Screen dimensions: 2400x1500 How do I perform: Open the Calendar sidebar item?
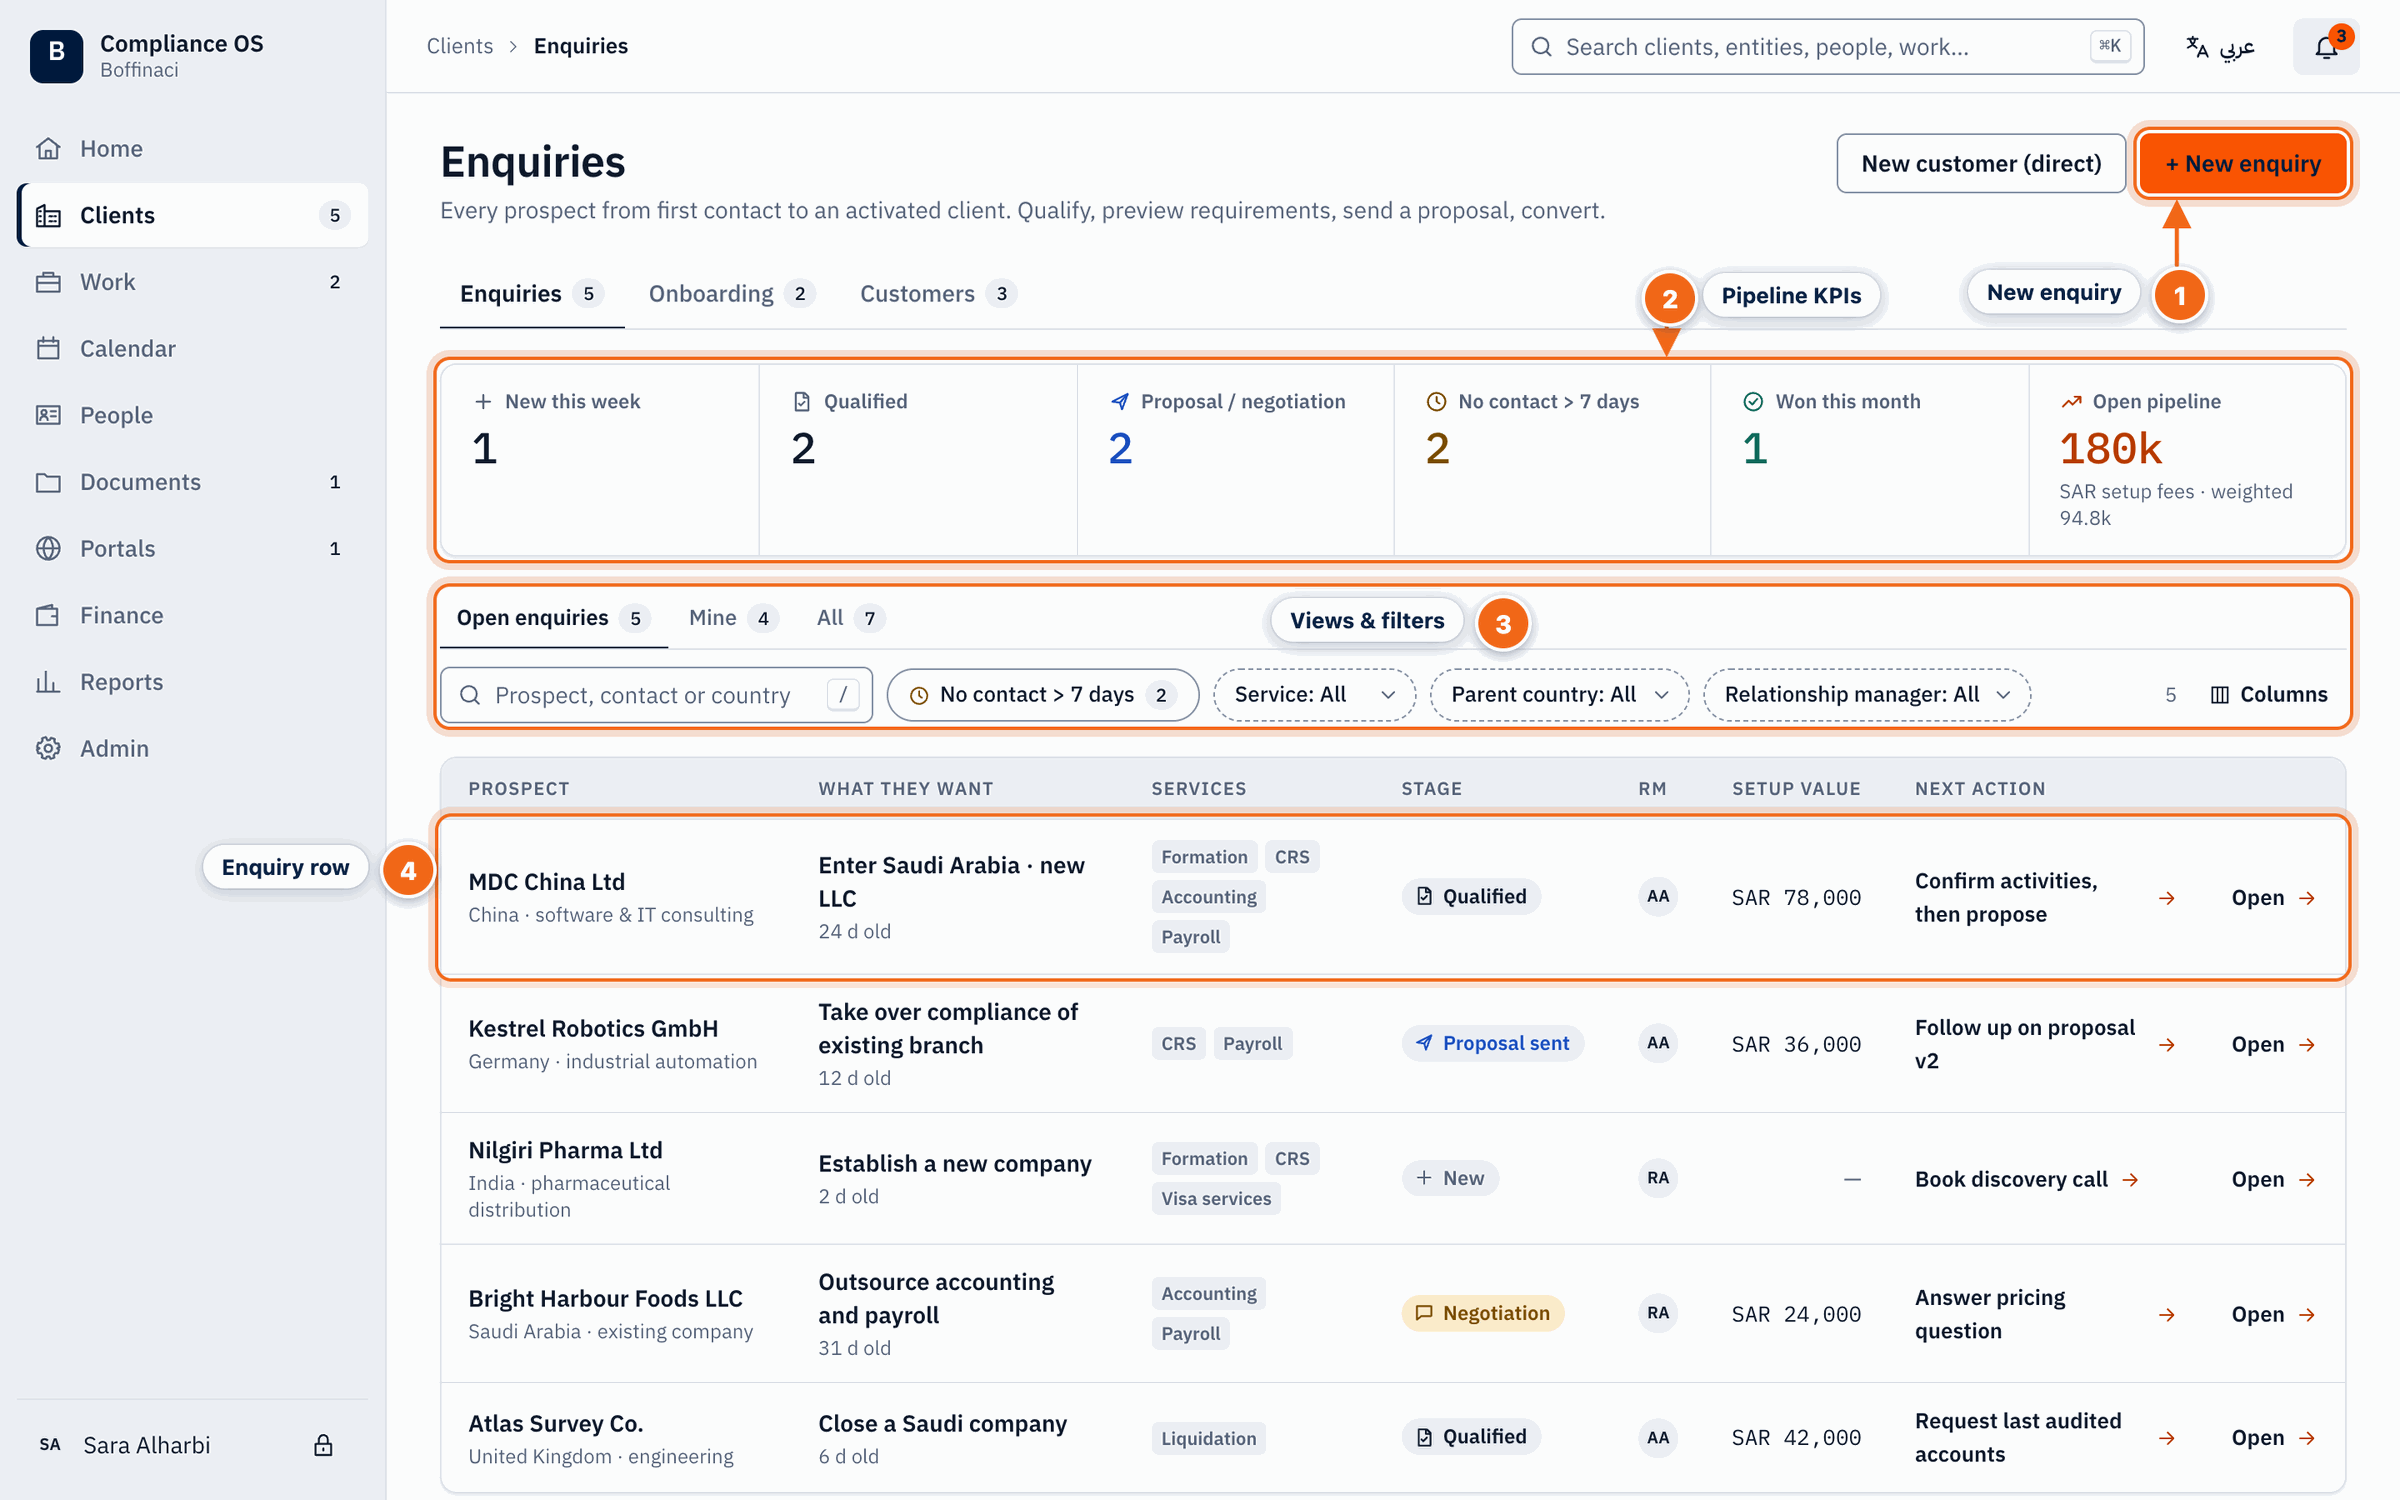click(x=192, y=349)
